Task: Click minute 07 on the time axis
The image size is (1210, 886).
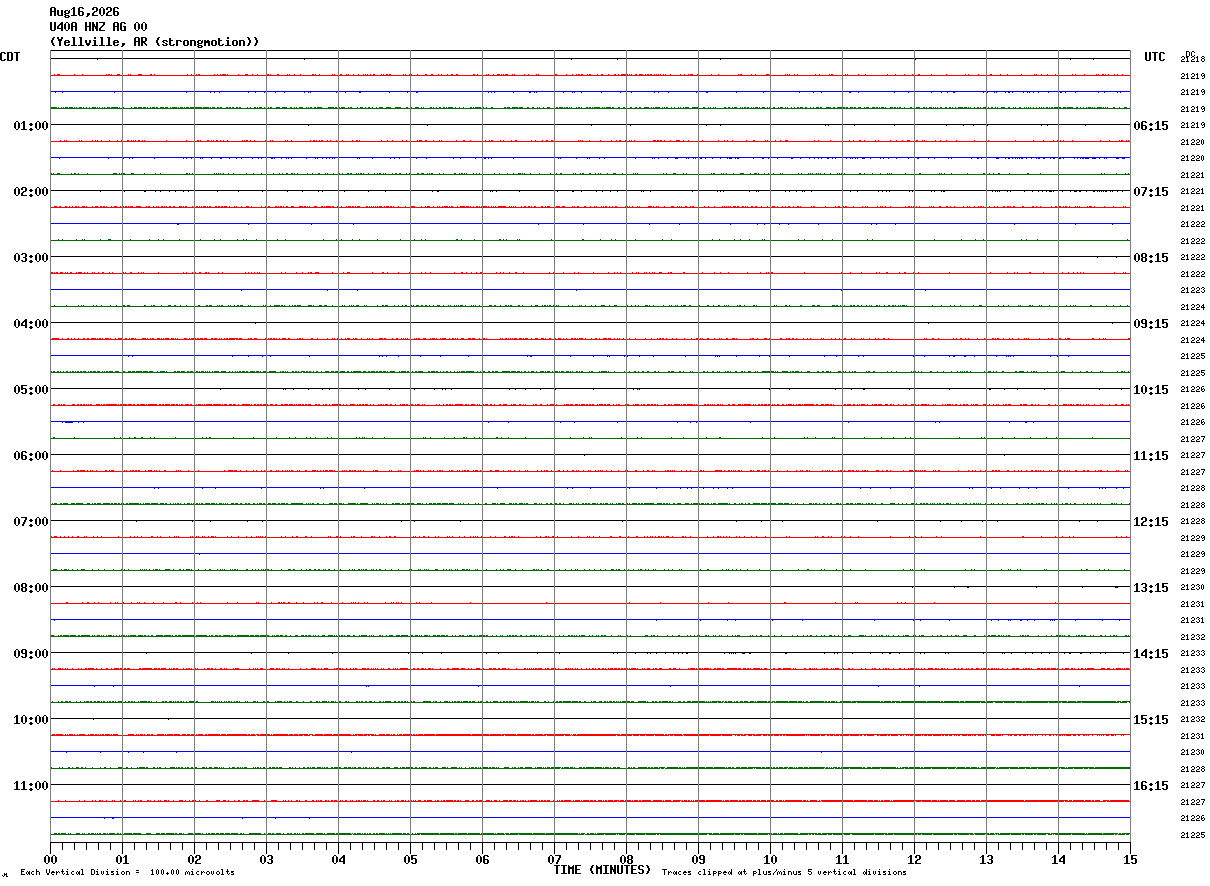Action: click(554, 859)
